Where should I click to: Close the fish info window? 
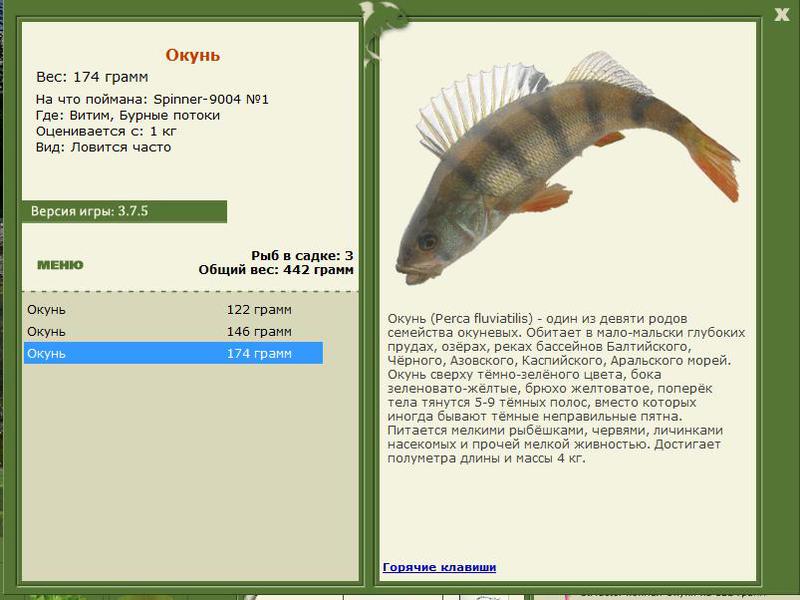pos(781,15)
